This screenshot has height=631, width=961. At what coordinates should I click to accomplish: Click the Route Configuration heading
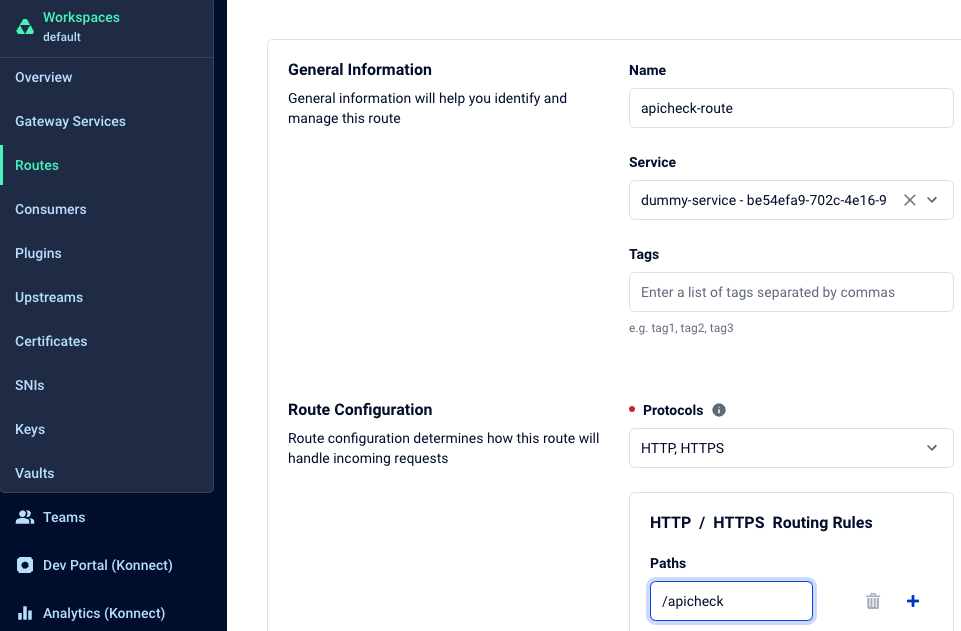pos(360,410)
